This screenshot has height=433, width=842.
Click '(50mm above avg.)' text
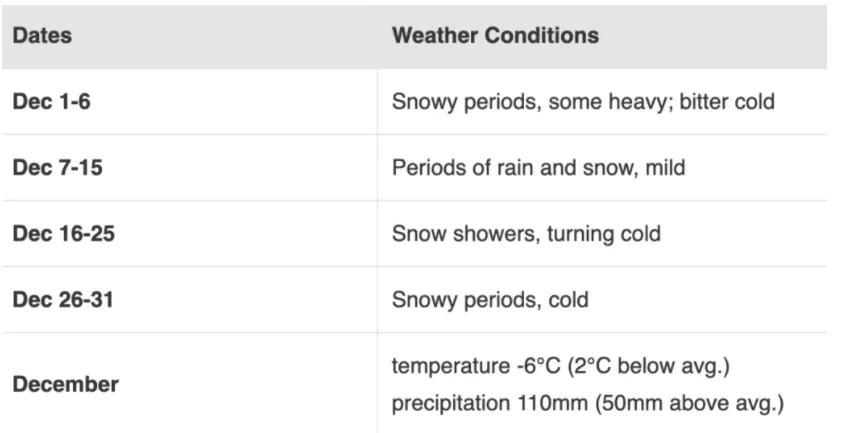(x=689, y=402)
